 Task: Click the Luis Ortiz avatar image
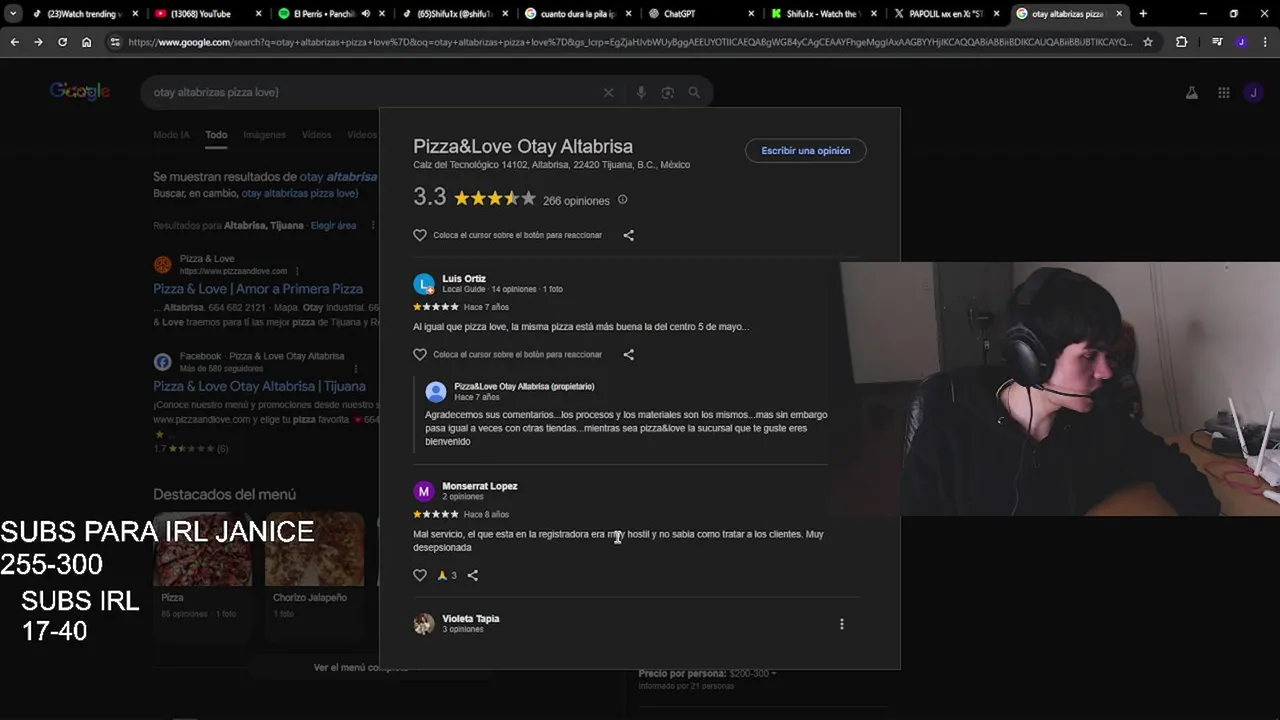click(424, 284)
